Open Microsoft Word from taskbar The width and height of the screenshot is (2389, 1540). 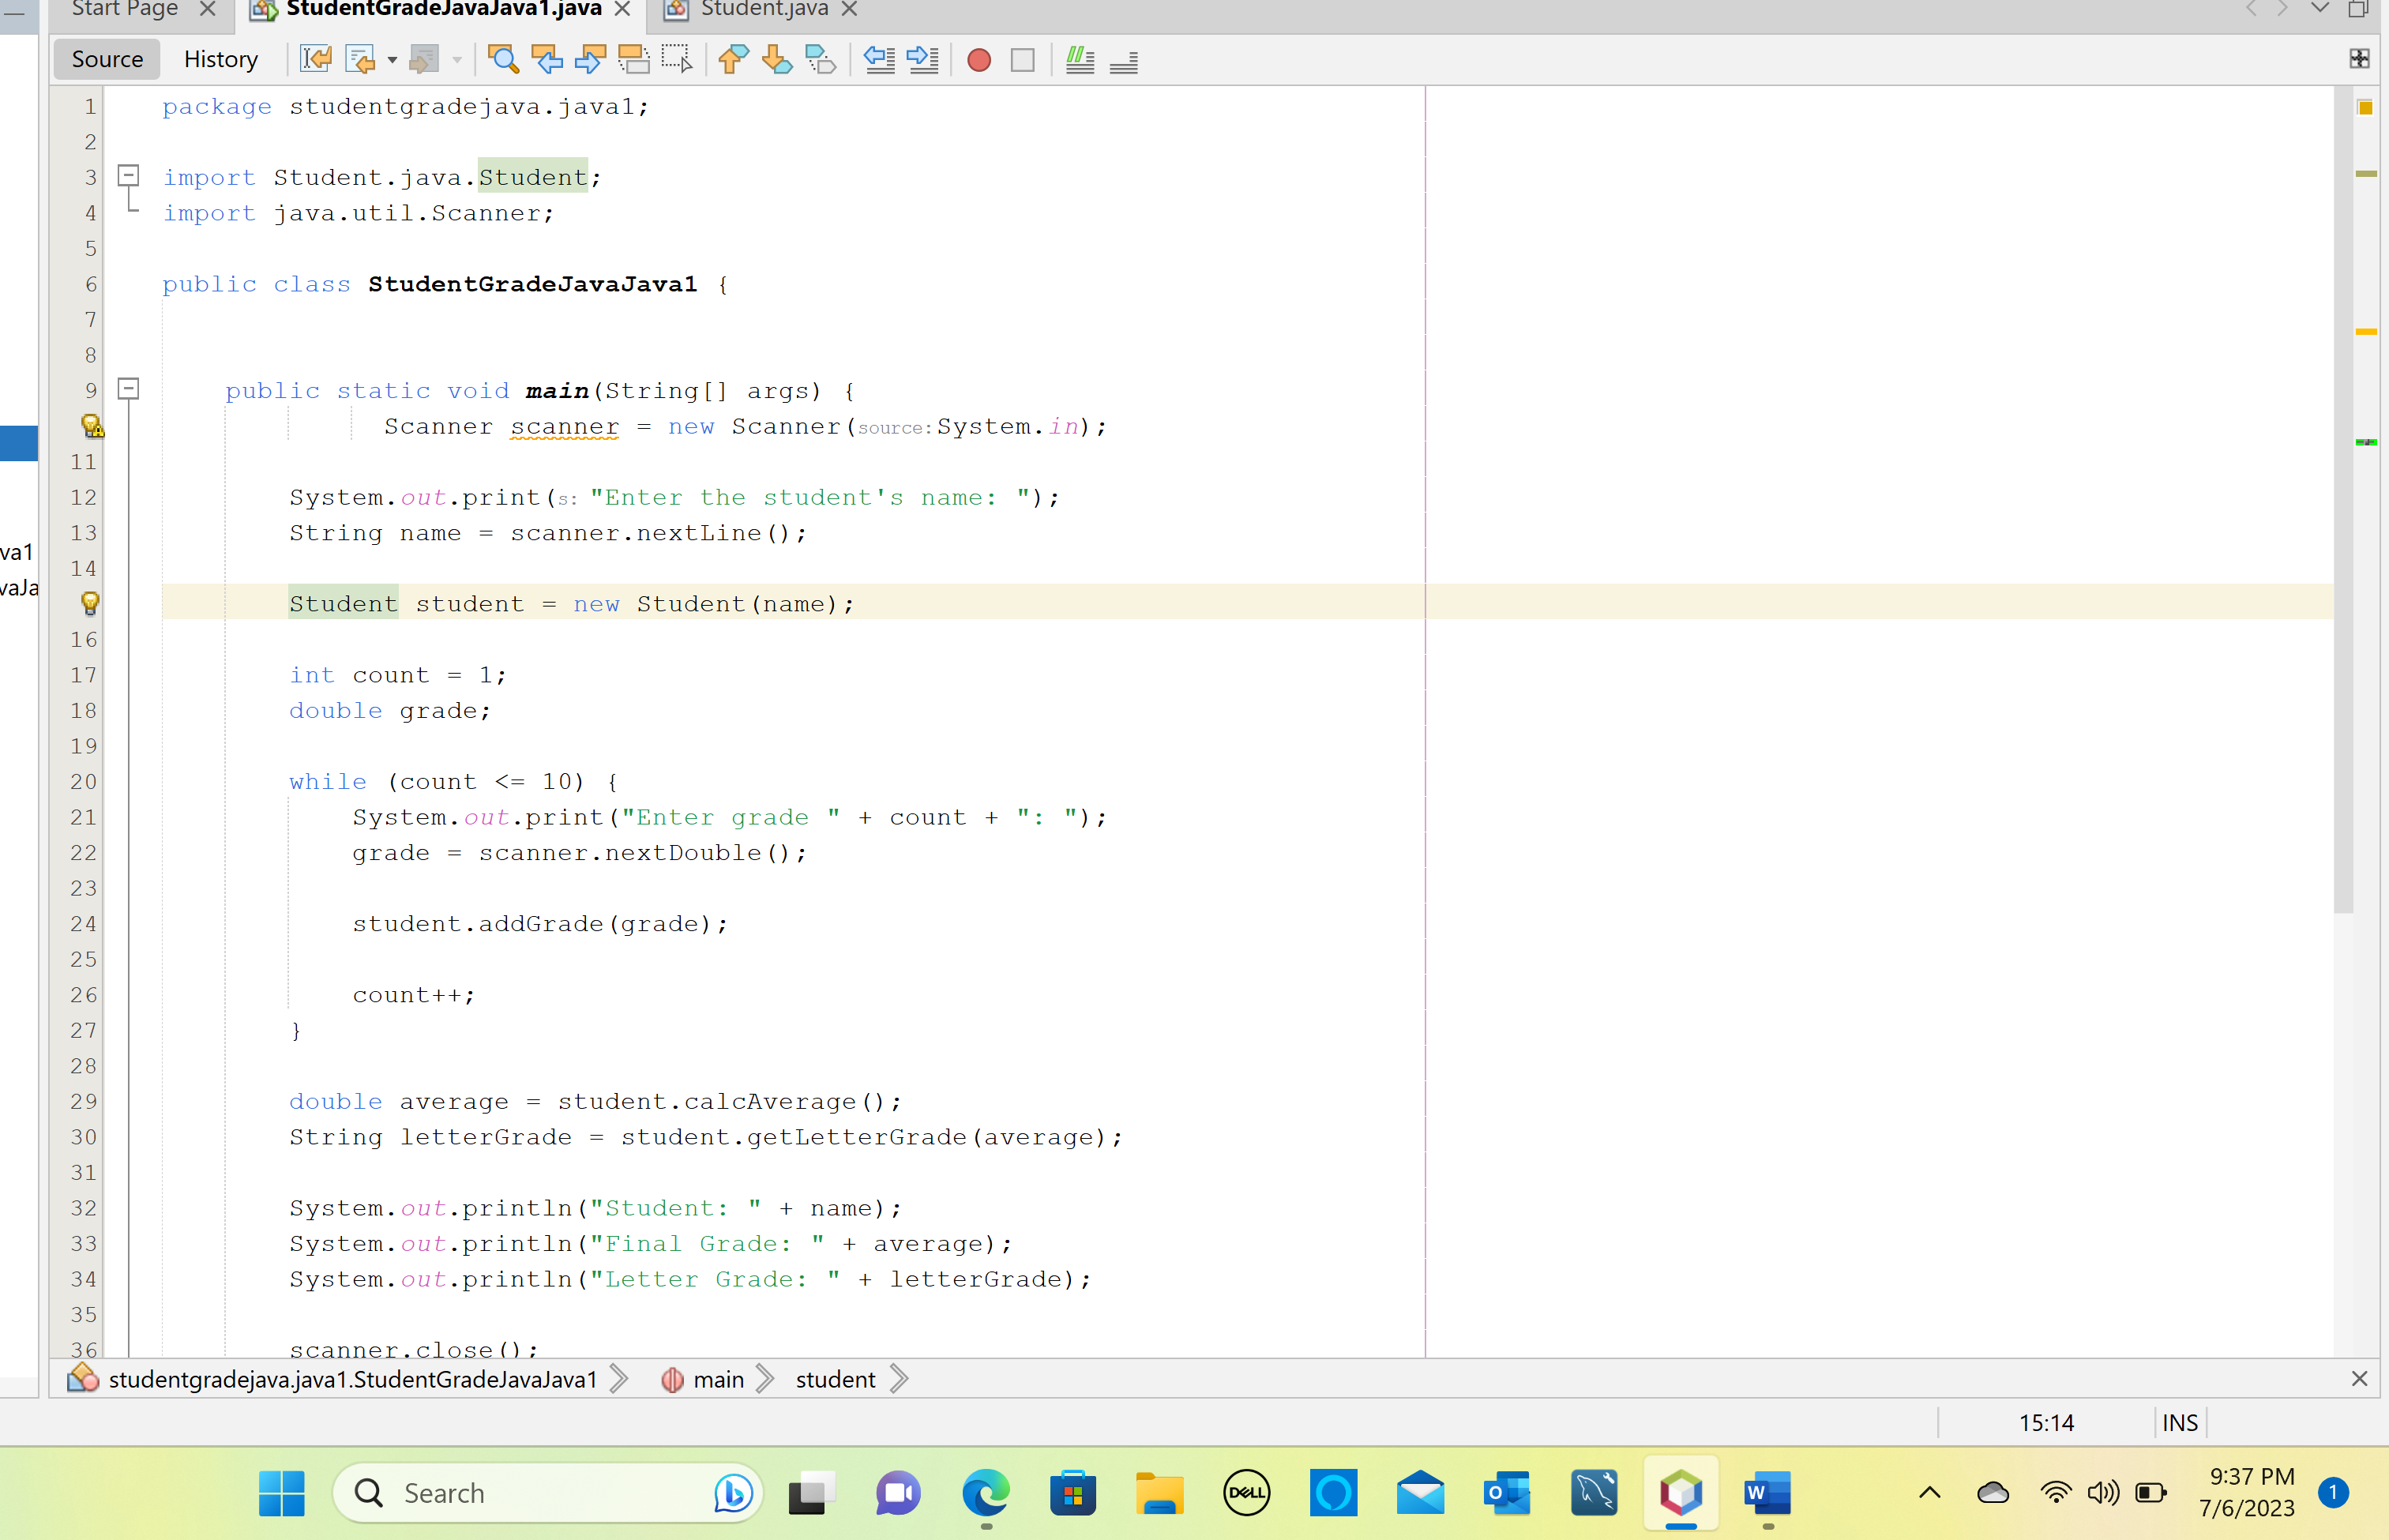point(1767,1493)
